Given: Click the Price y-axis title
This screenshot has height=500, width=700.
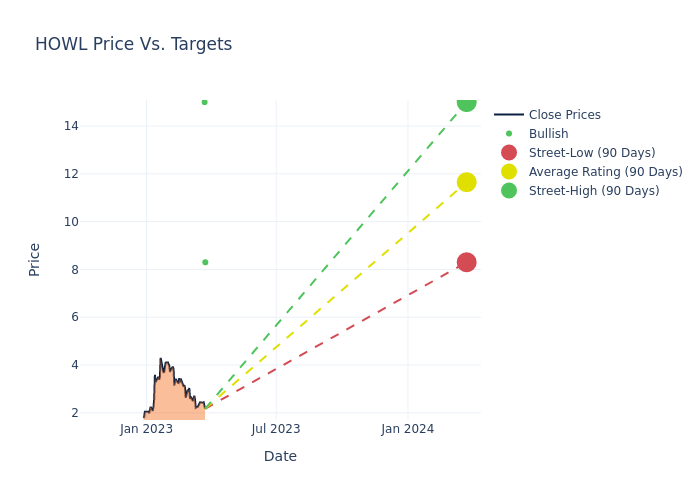Looking at the screenshot, I should coord(34,259).
